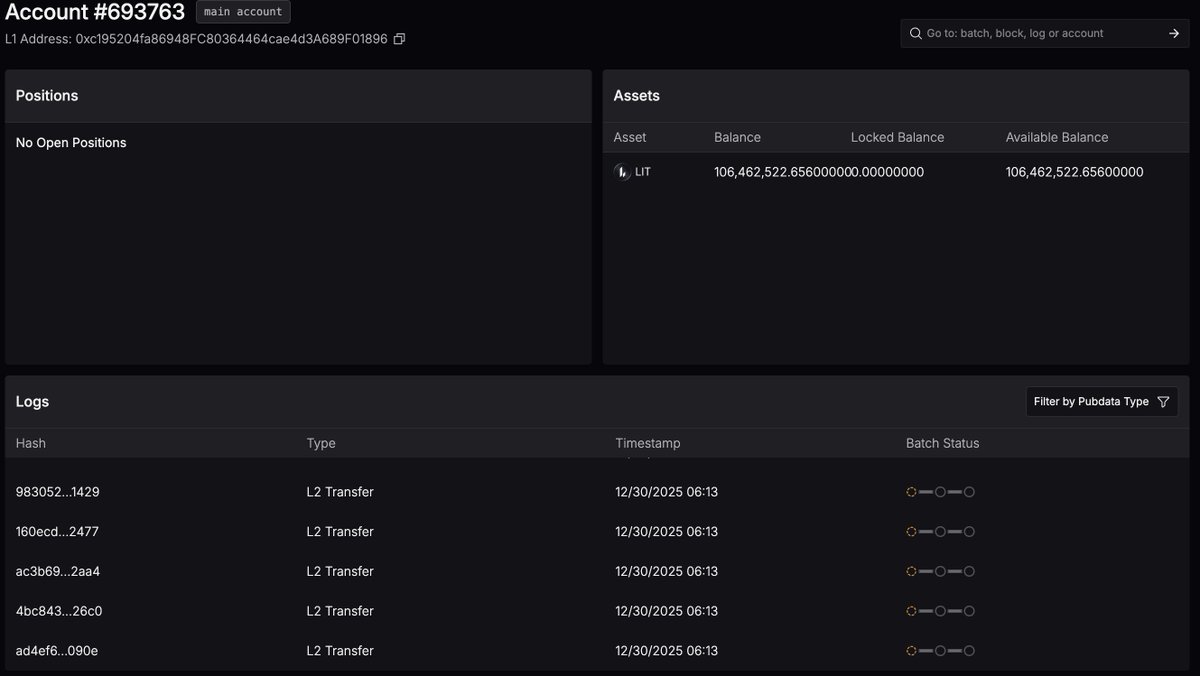Switch to the Positions panel
Screen dimensions: 1200x676
[46, 95]
